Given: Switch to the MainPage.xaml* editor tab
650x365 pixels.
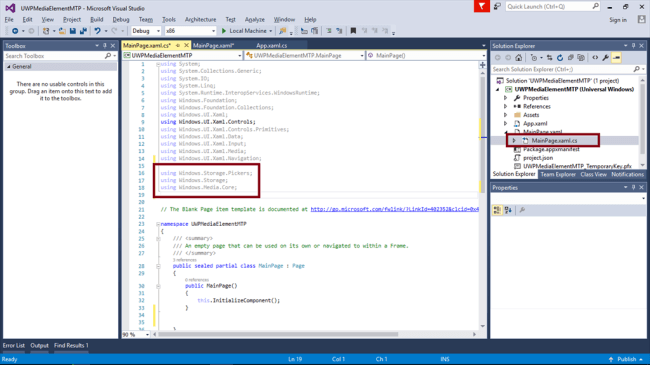Looking at the screenshot, I should [213, 46].
